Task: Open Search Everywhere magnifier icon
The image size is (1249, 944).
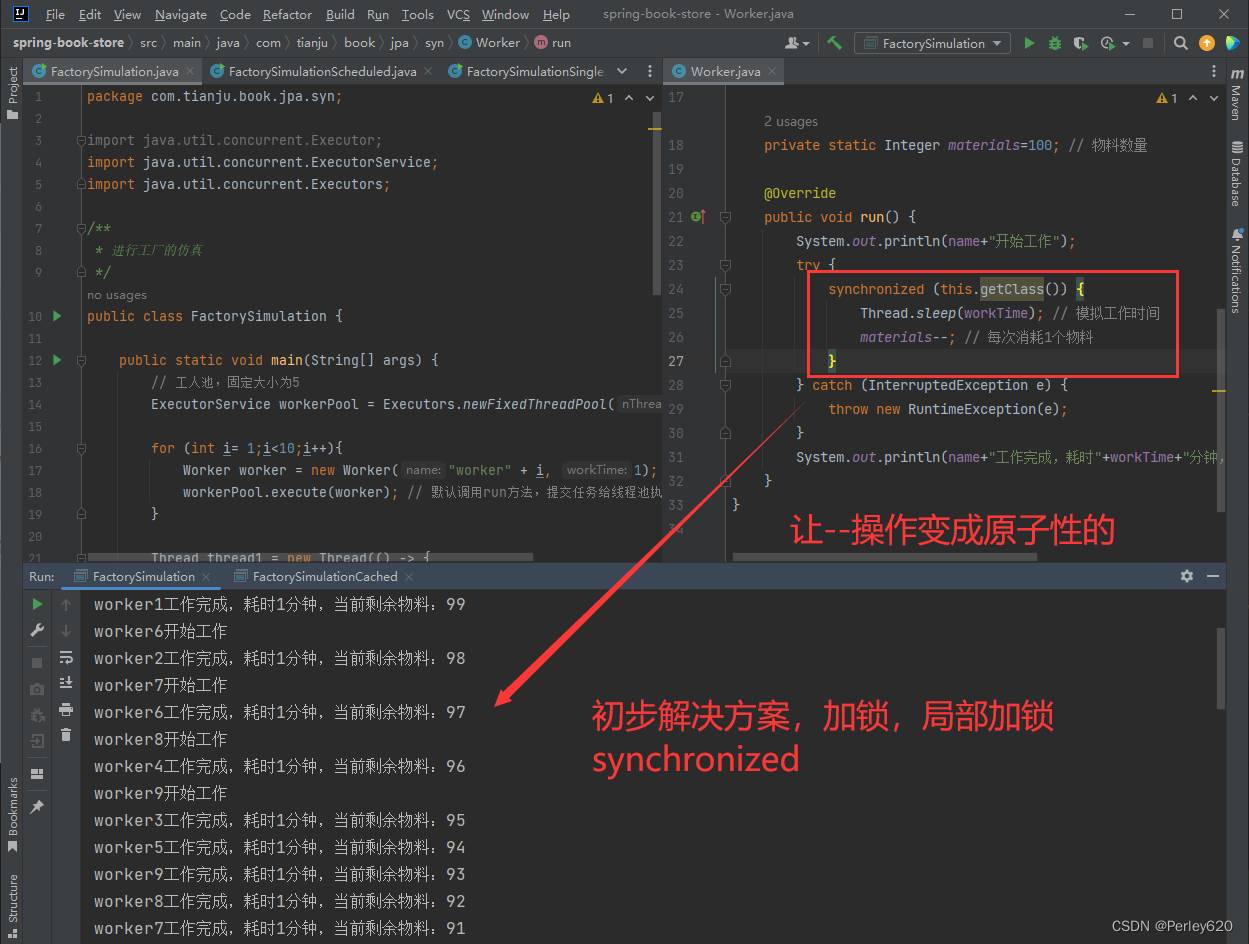Action: [x=1181, y=43]
